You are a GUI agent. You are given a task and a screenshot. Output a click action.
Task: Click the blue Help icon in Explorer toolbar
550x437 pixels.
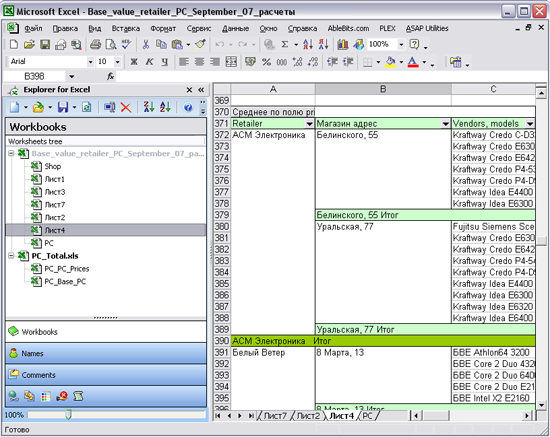click(188, 107)
